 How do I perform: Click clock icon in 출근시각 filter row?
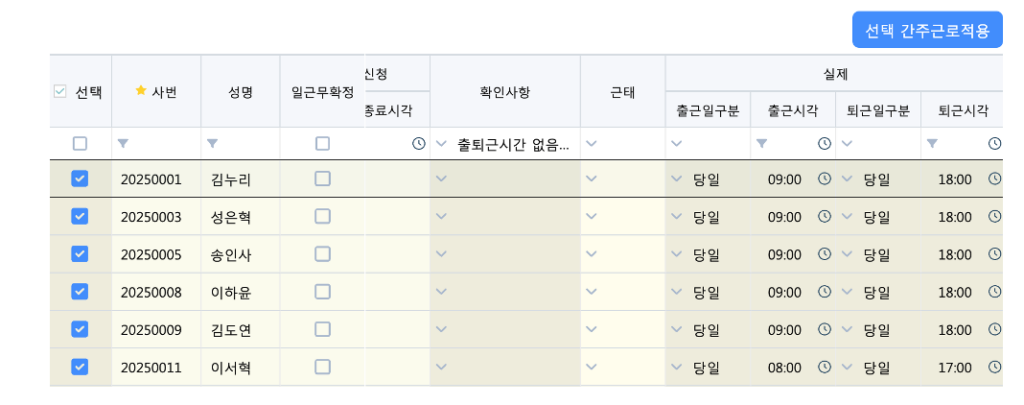(824, 144)
